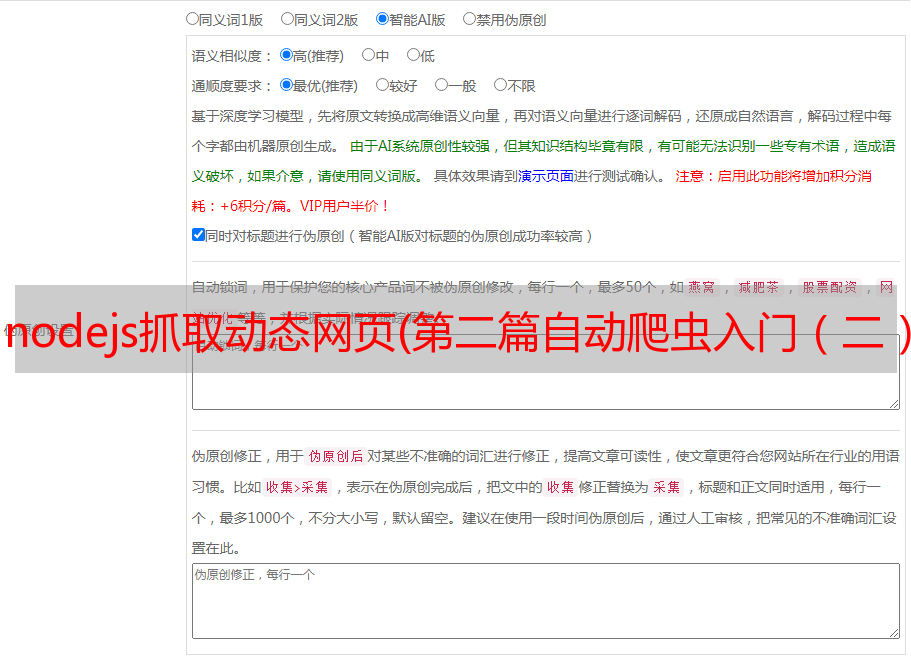Viewport: 911px width, 658px height.
Task: Click the 自动锁词 textarea resize handle
Action: [894, 404]
